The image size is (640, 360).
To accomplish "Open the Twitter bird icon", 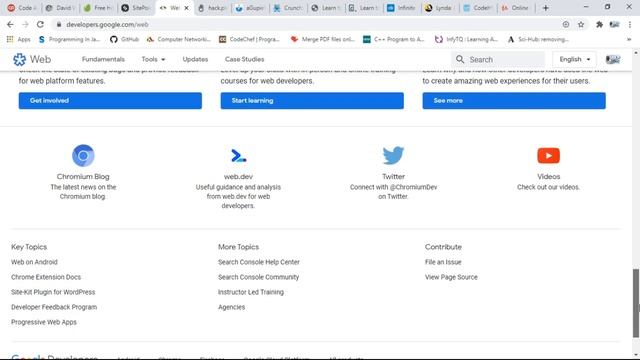I will point(393,156).
